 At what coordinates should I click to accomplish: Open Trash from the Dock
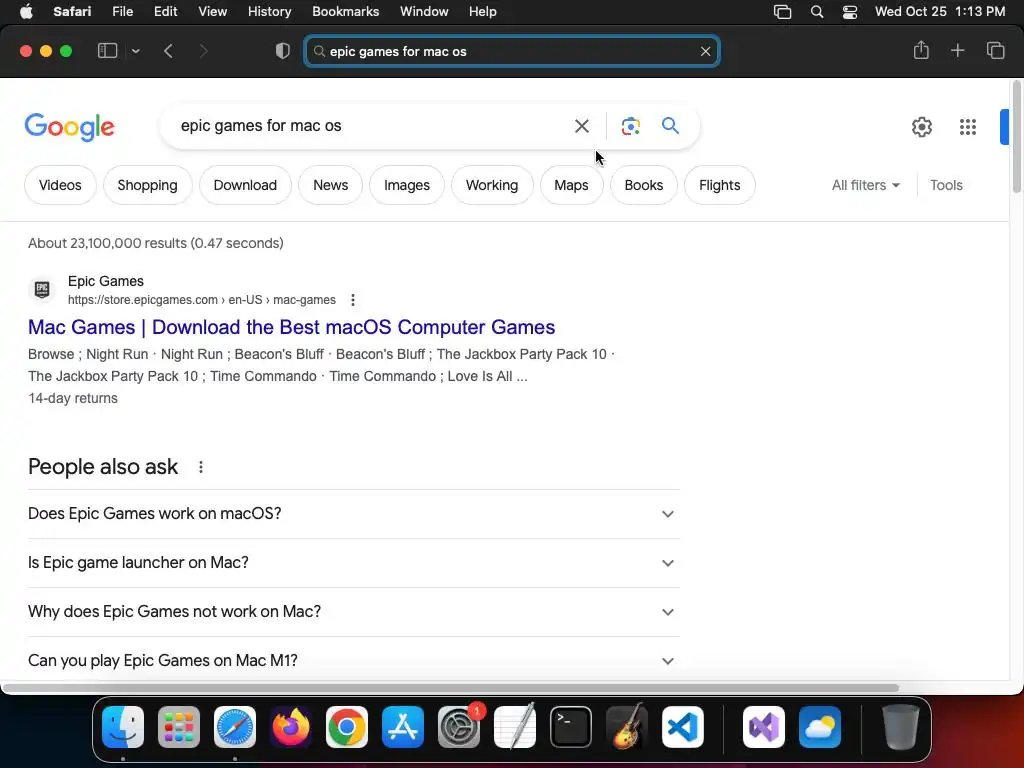click(x=901, y=727)
